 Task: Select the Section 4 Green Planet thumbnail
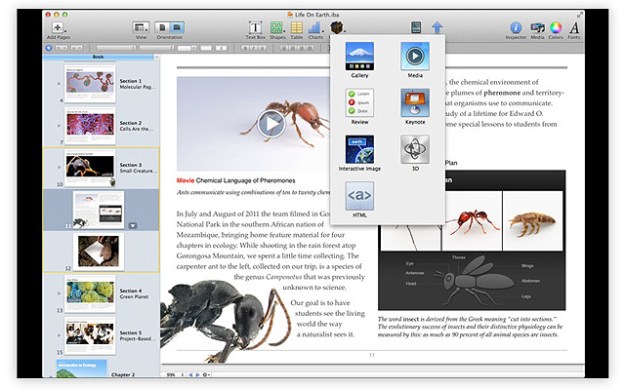pyautogui.click(x=90, y=293)
